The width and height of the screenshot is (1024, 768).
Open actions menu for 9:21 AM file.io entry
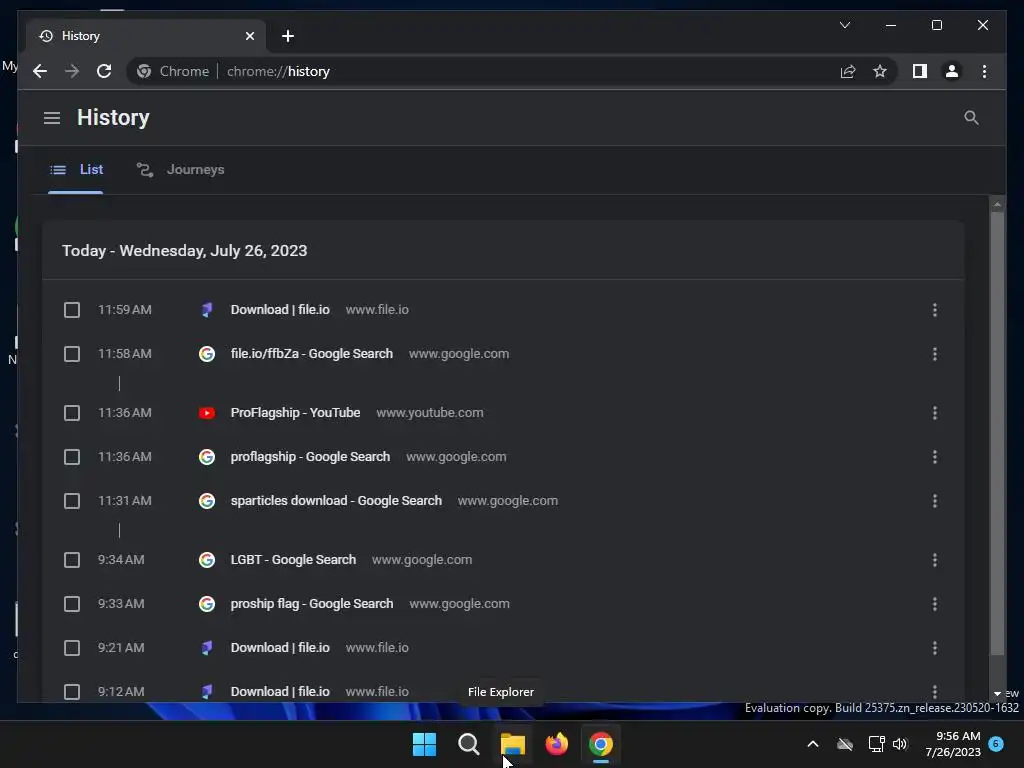pos(935,648)
